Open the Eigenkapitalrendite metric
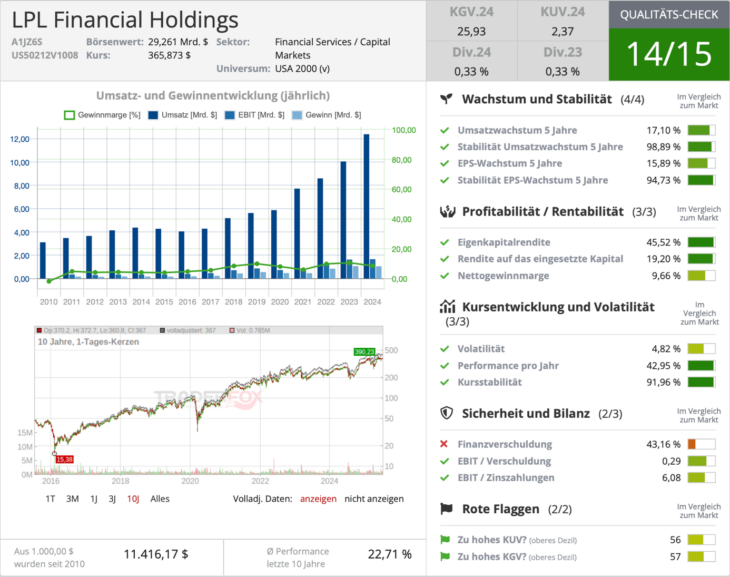Image resolution: width=730 pixels, height=577 pixels. click(x=504, y=242)
